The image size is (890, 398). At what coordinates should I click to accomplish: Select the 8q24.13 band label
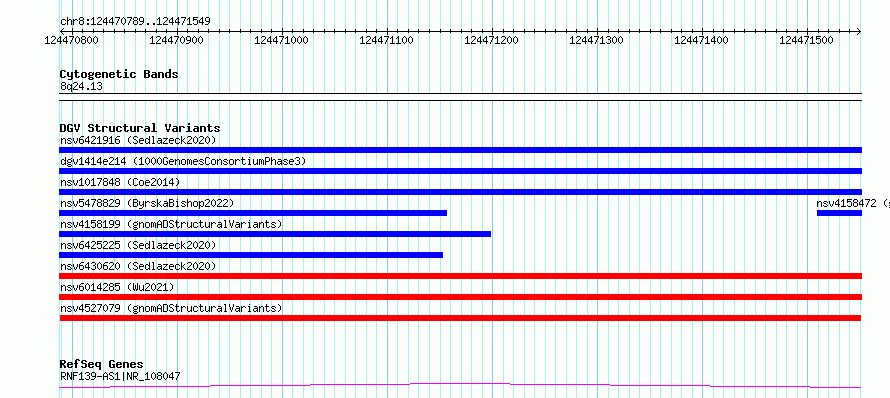[x=81, y=86]
